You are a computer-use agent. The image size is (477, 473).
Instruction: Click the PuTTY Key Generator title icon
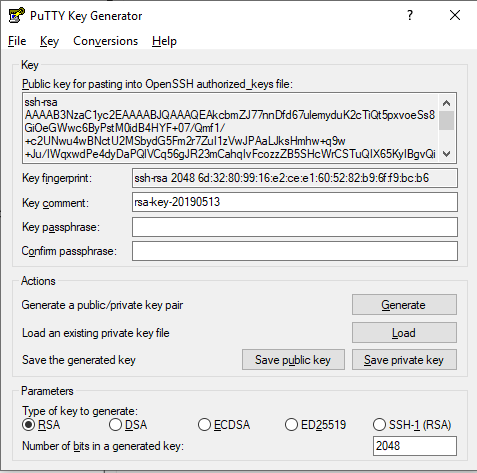tap(16, 15)
